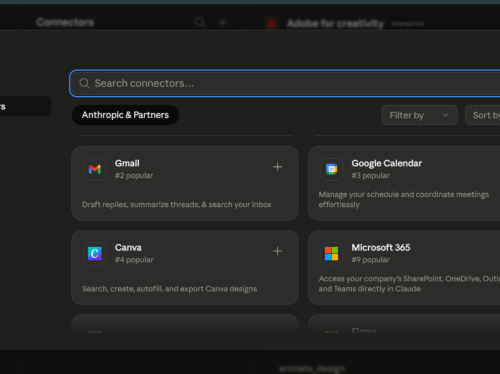Click the '#3 popular' label under Google Calendar
This screenshot has width=500, height=374.
point(370,175)
